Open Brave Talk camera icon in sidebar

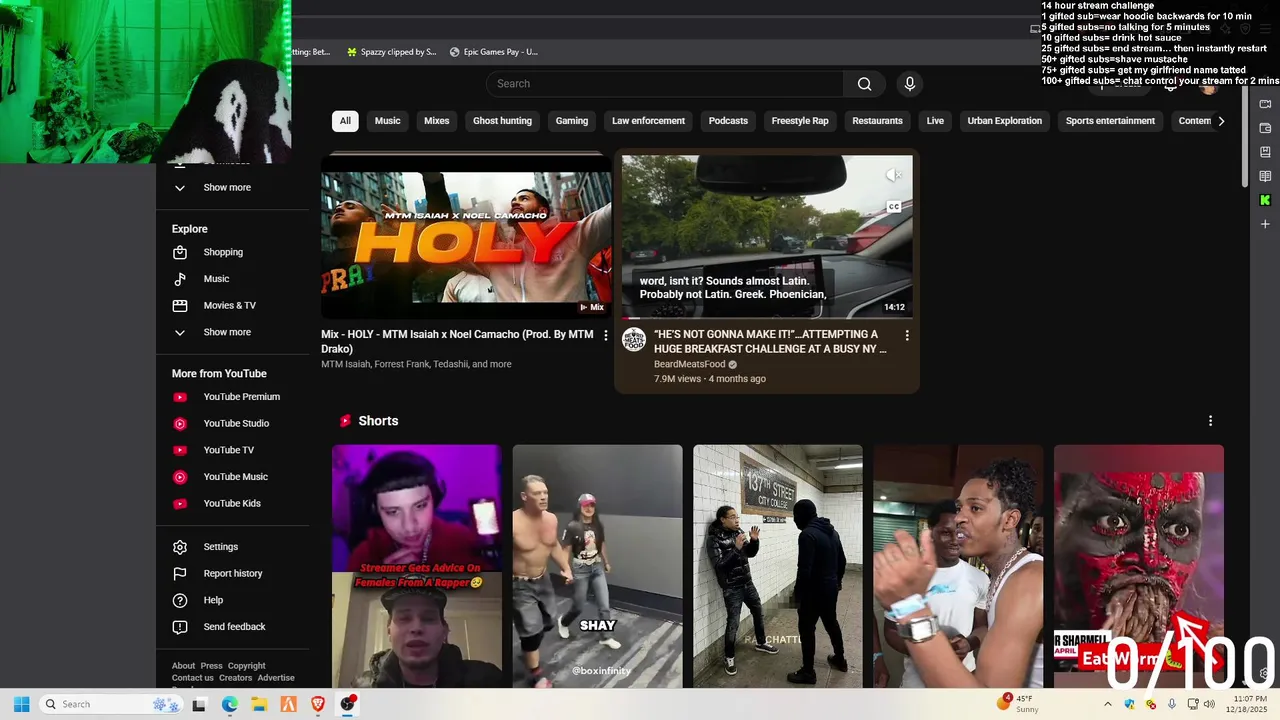coord(1265,104)
